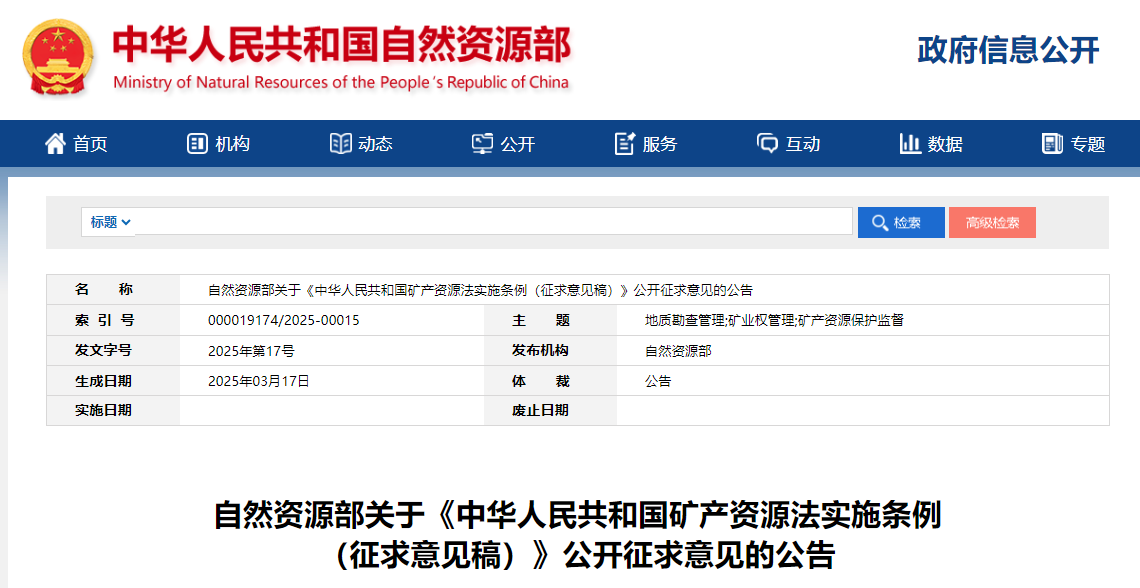1140x588 pixels.
Task: Click the open-book icon beside 动态
Action: click(x=340, y=143)
